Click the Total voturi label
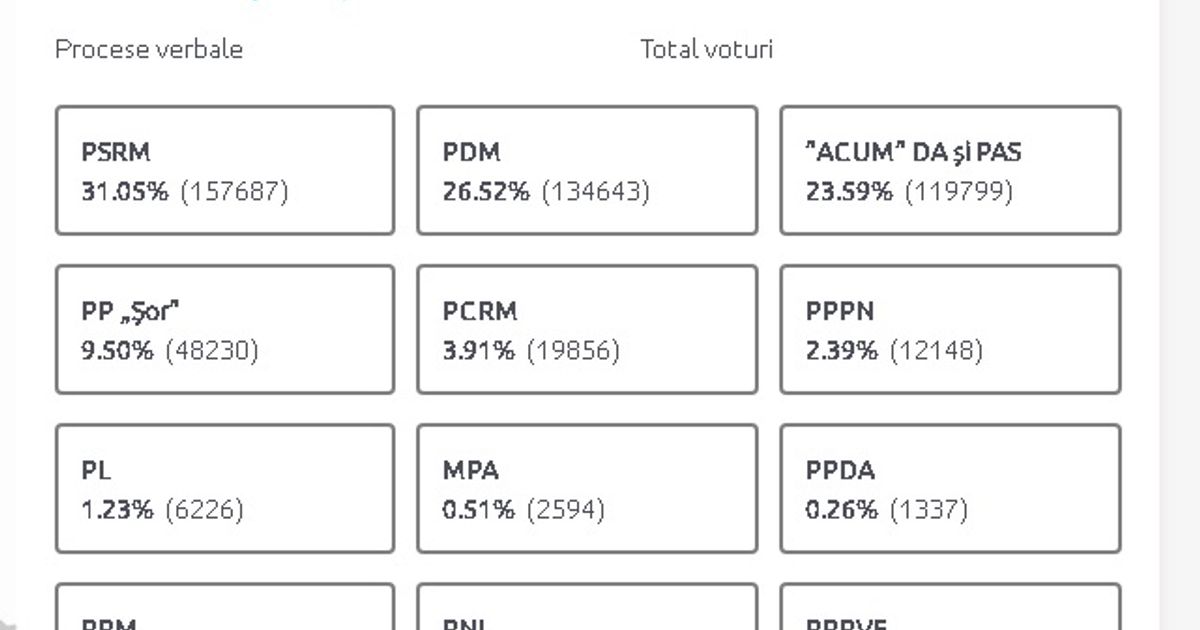The image size is (1200, 630). 707,49
